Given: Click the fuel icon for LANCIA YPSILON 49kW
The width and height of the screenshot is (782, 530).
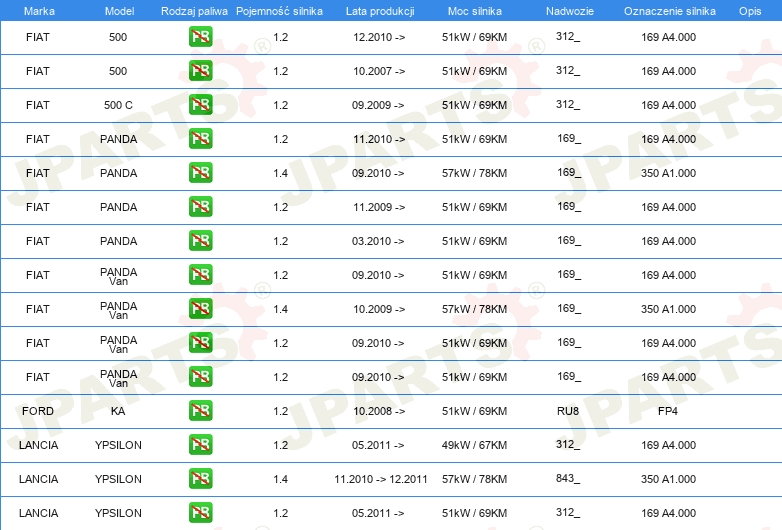Looking at the screenshot, I should (200, 444).
